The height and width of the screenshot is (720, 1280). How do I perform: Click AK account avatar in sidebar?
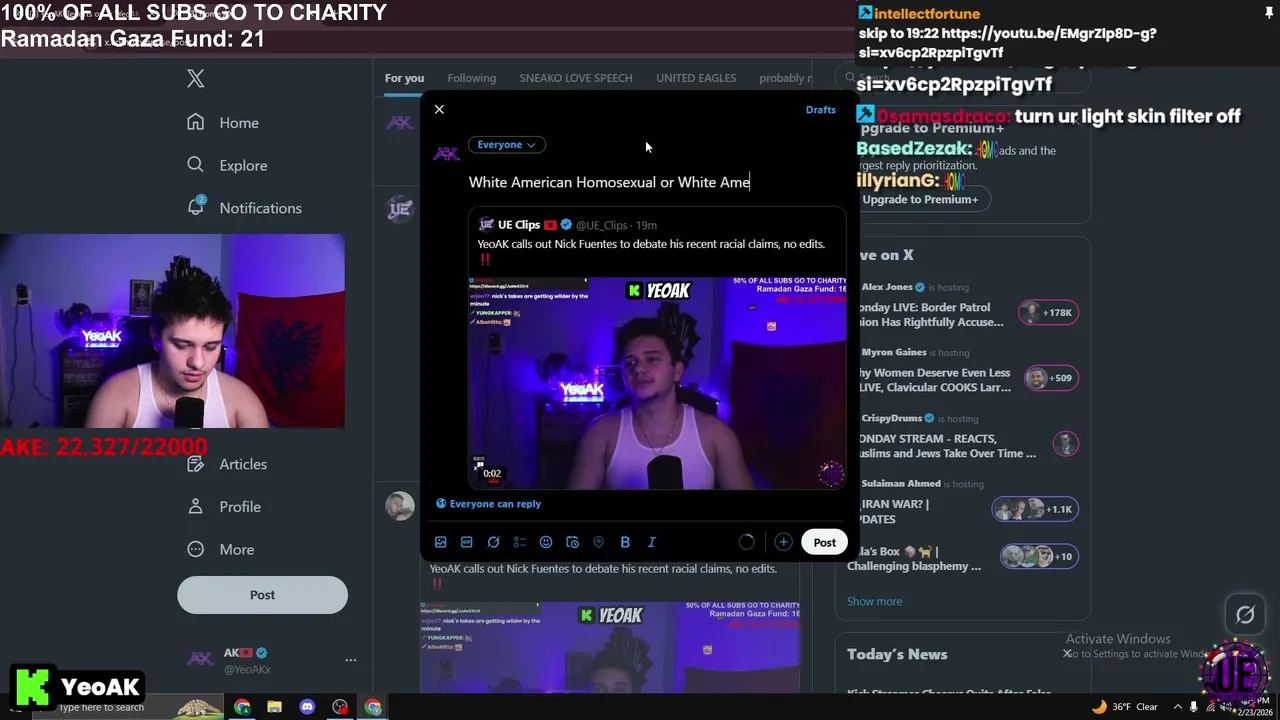[201, 659]
